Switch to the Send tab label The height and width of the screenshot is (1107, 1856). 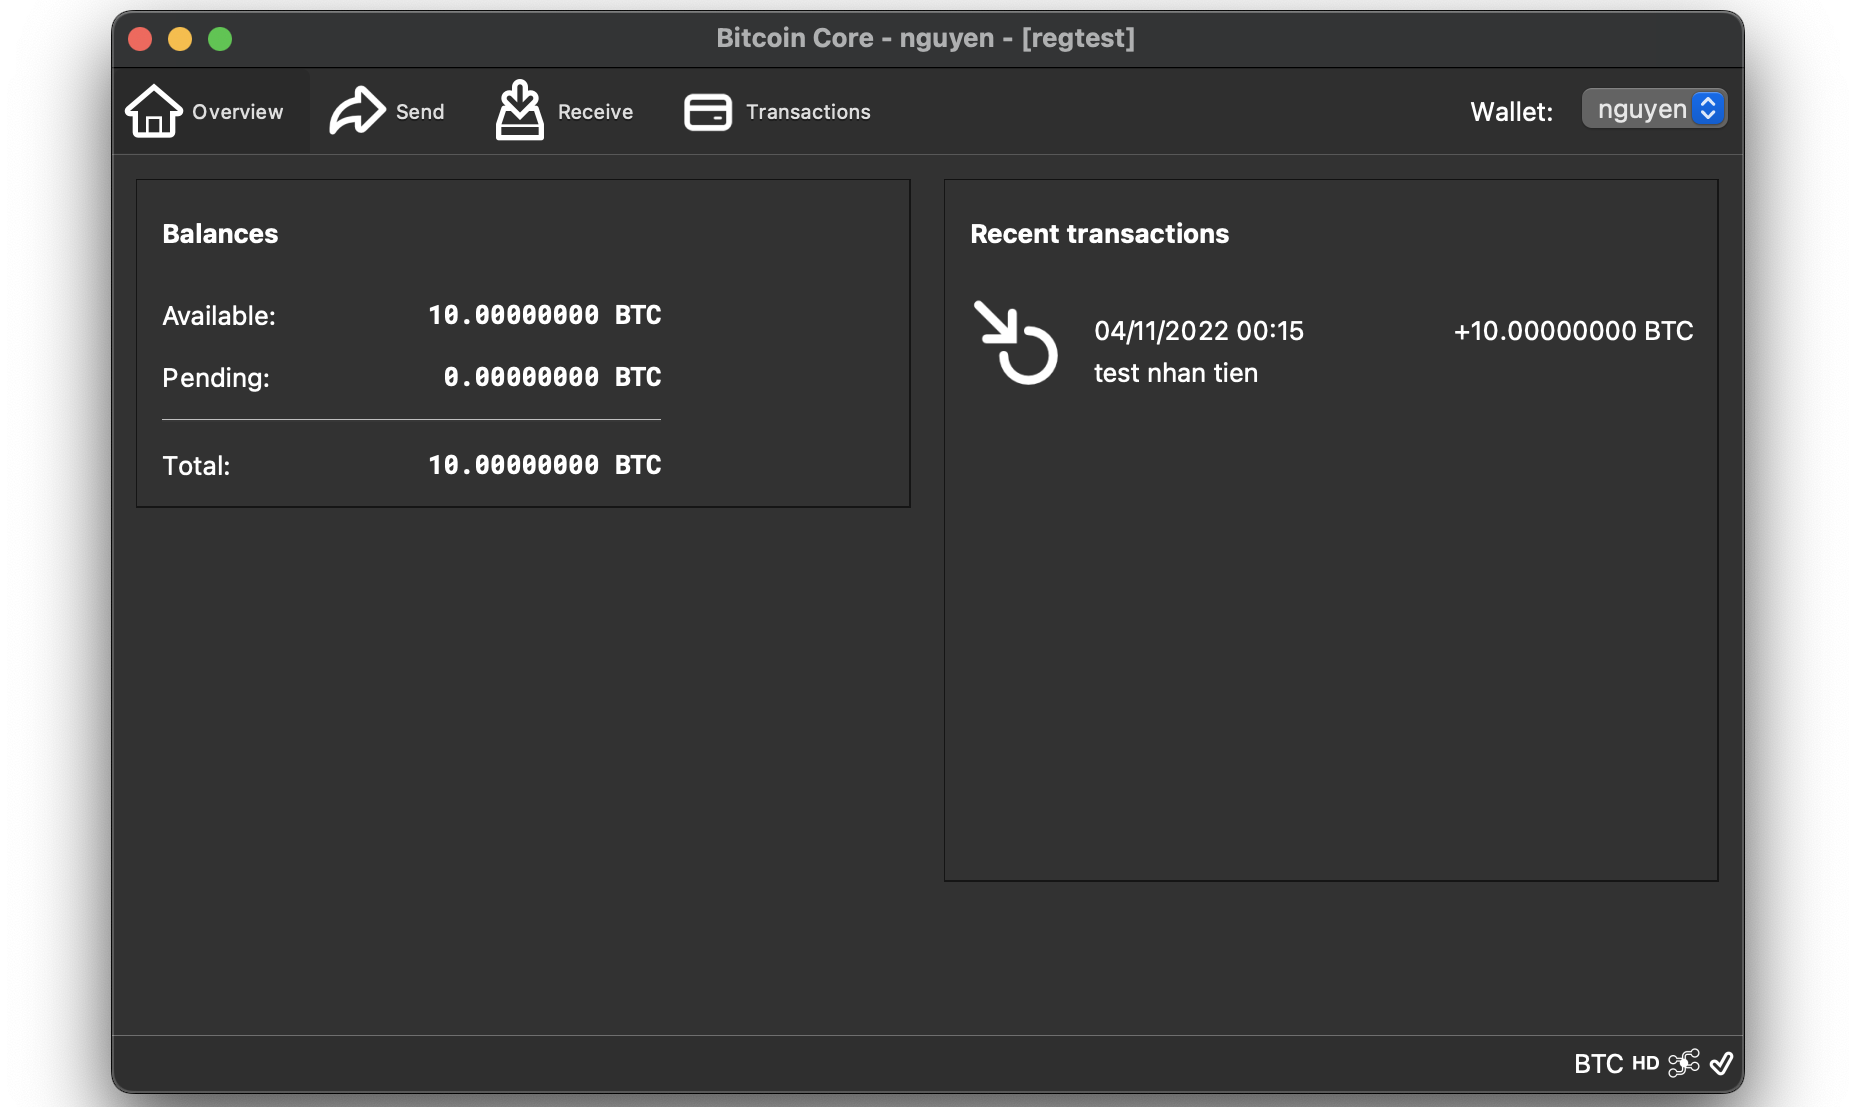tap(420, 112)
